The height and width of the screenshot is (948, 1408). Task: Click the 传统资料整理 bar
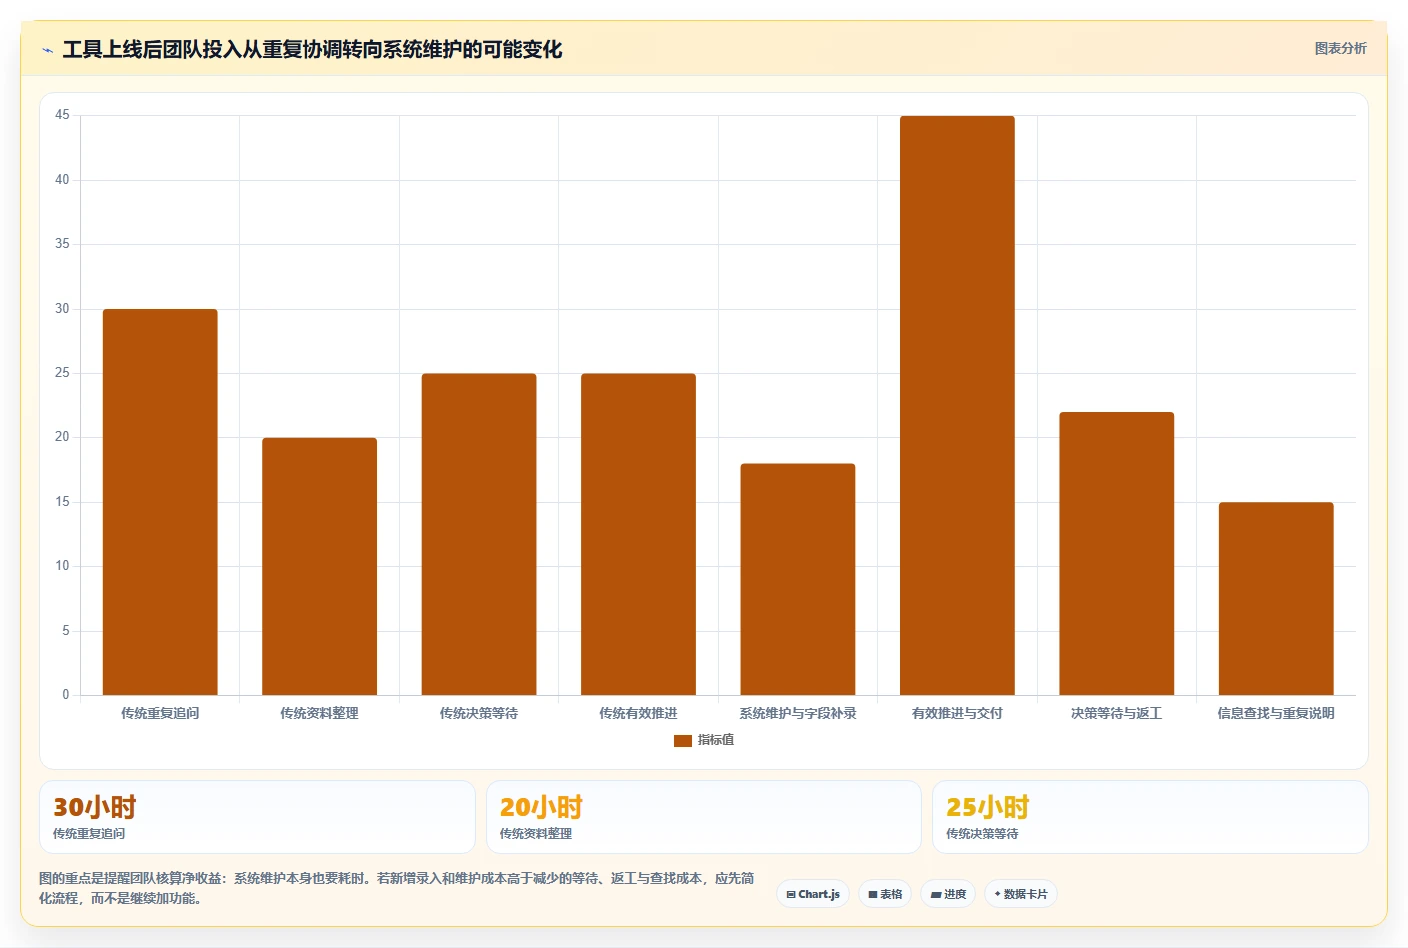click(319, 566)
